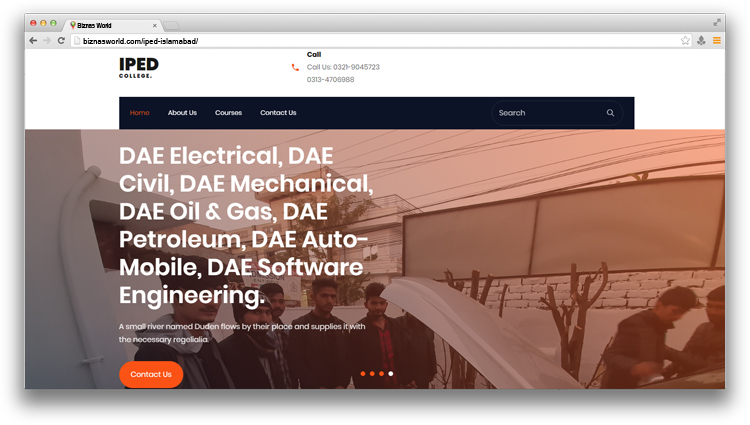The image size is (750, 425).
Task: Open the About Us menu item
Action: click(x=182, y=113)
